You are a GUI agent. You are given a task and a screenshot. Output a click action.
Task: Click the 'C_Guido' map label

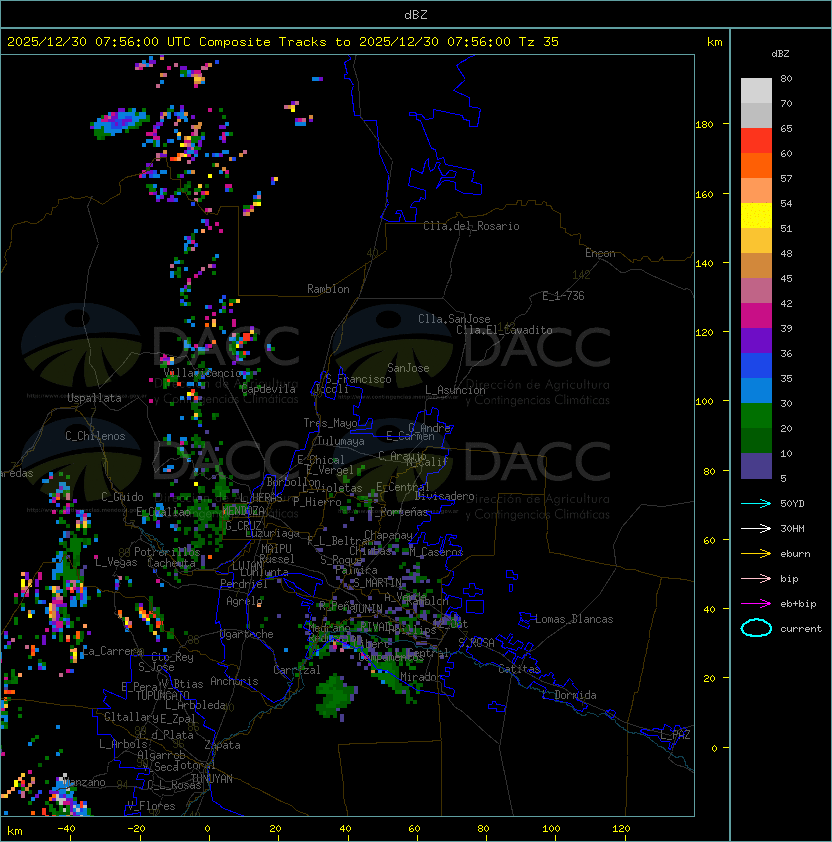(122, 497)
